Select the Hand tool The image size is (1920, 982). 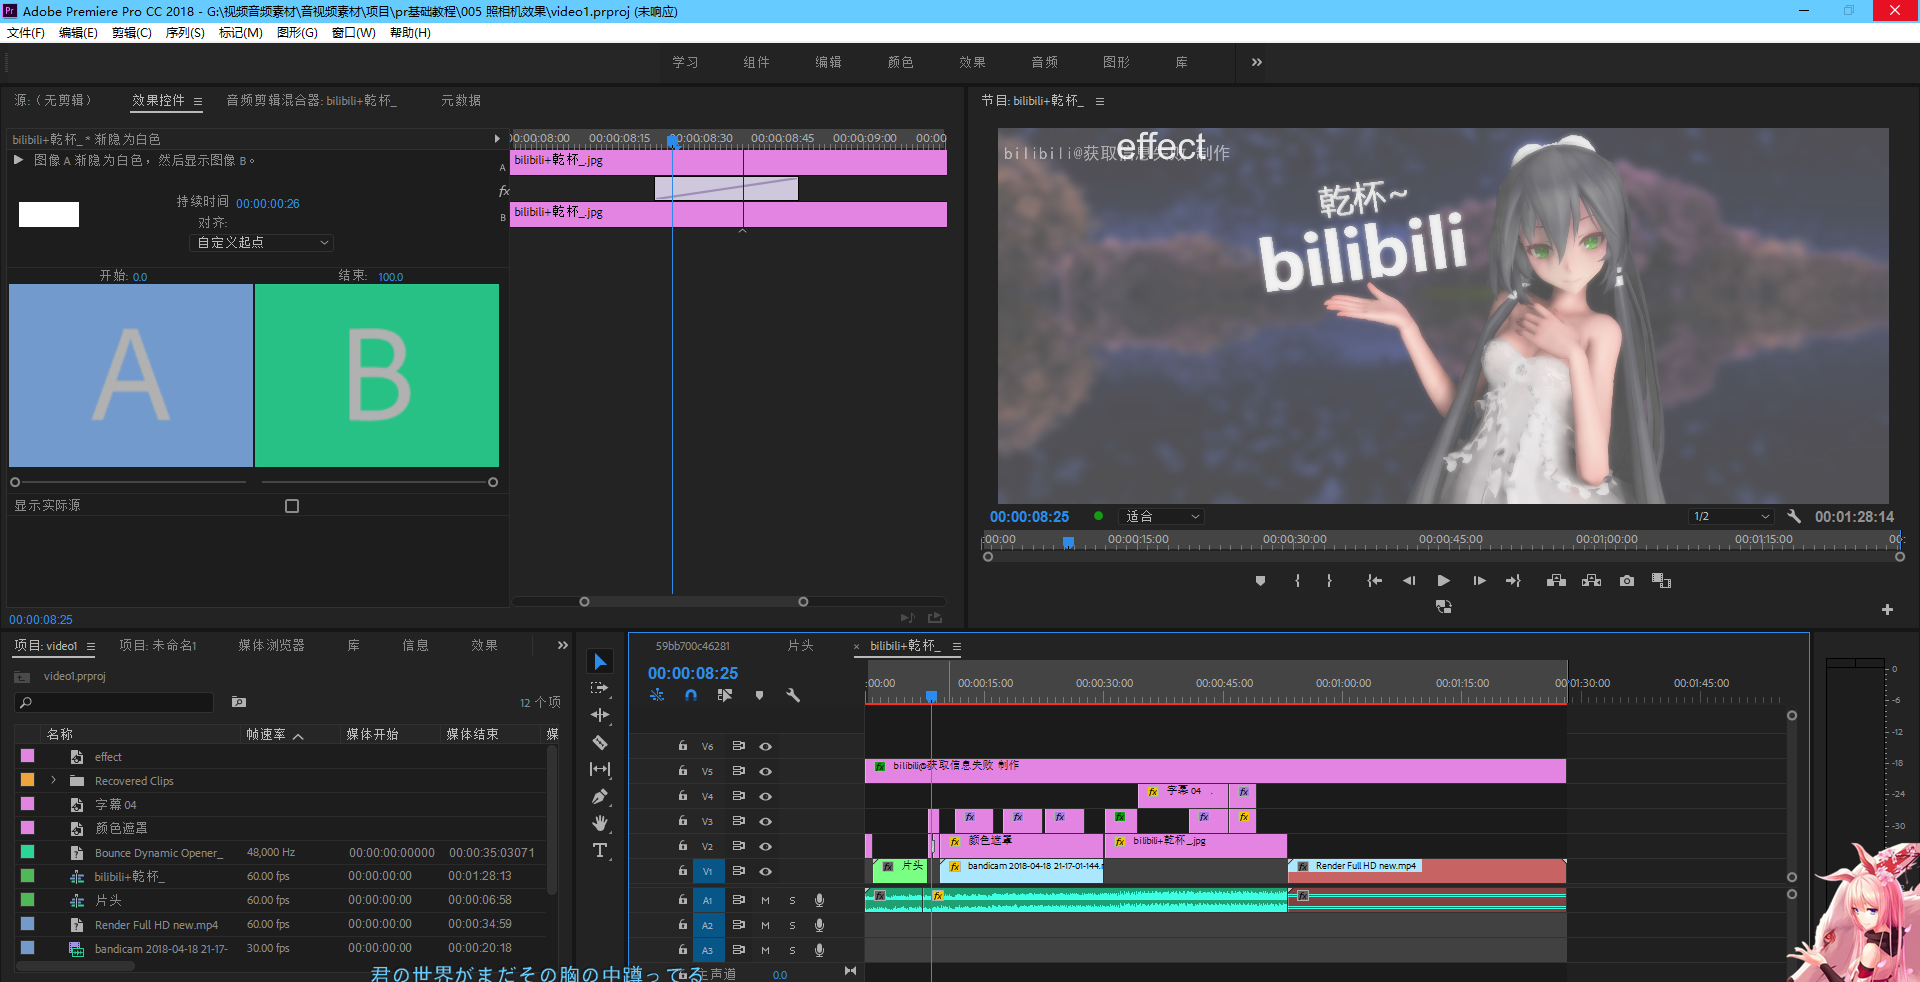pos(600,823)
